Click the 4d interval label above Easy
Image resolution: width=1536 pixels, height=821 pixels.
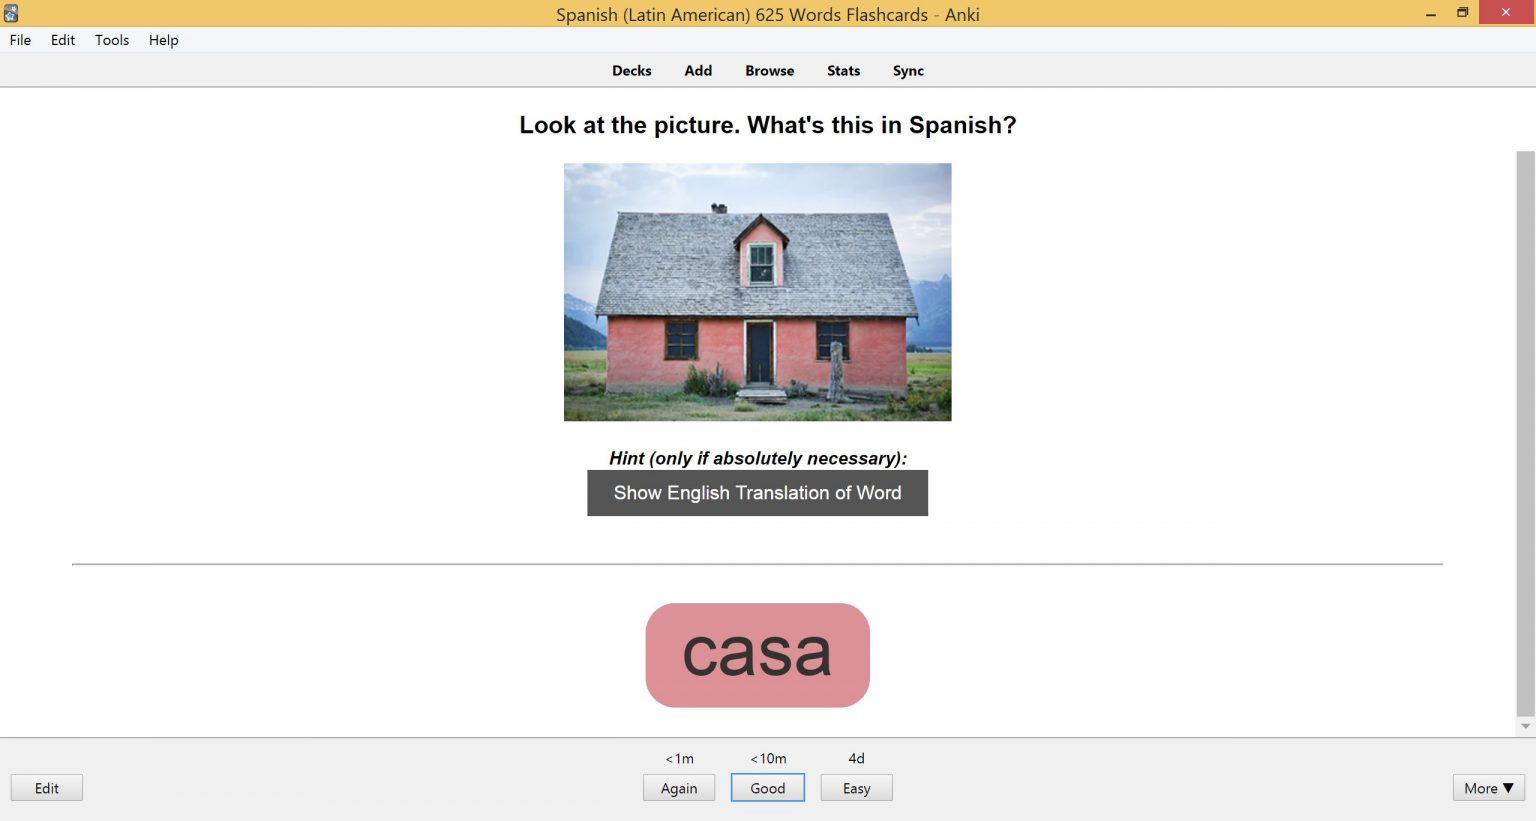click(856, 758)
